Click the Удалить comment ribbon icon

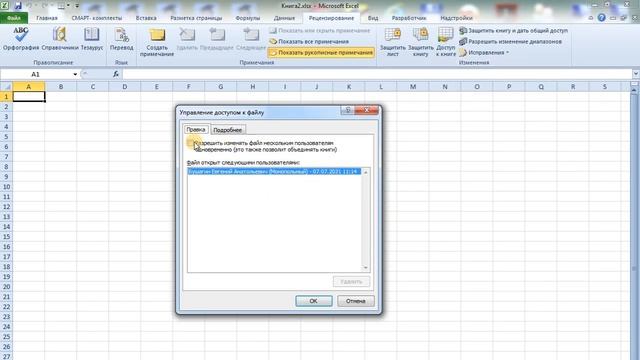point(187,39)
